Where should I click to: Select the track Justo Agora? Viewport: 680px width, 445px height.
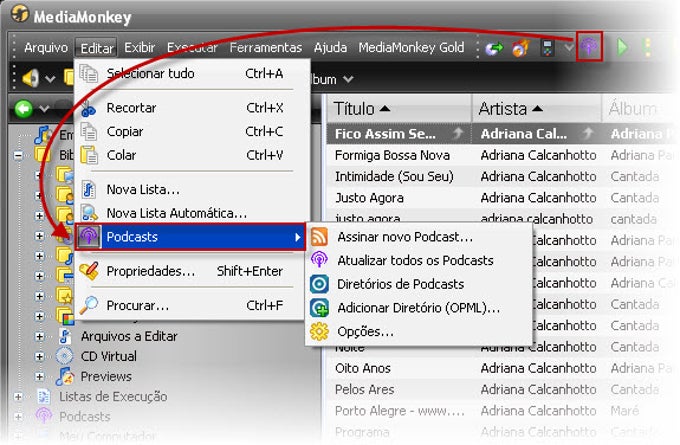click(369, 198)
